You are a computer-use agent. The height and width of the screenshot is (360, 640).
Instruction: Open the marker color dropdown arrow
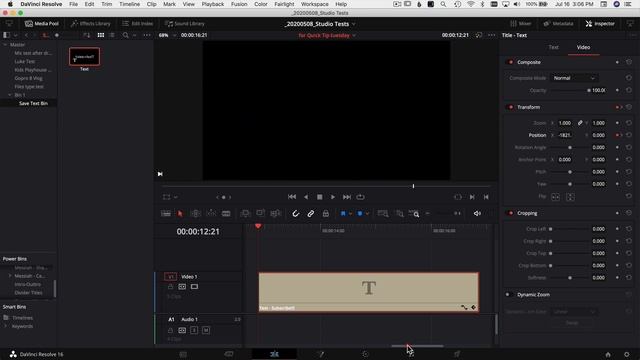coord(367,213)
